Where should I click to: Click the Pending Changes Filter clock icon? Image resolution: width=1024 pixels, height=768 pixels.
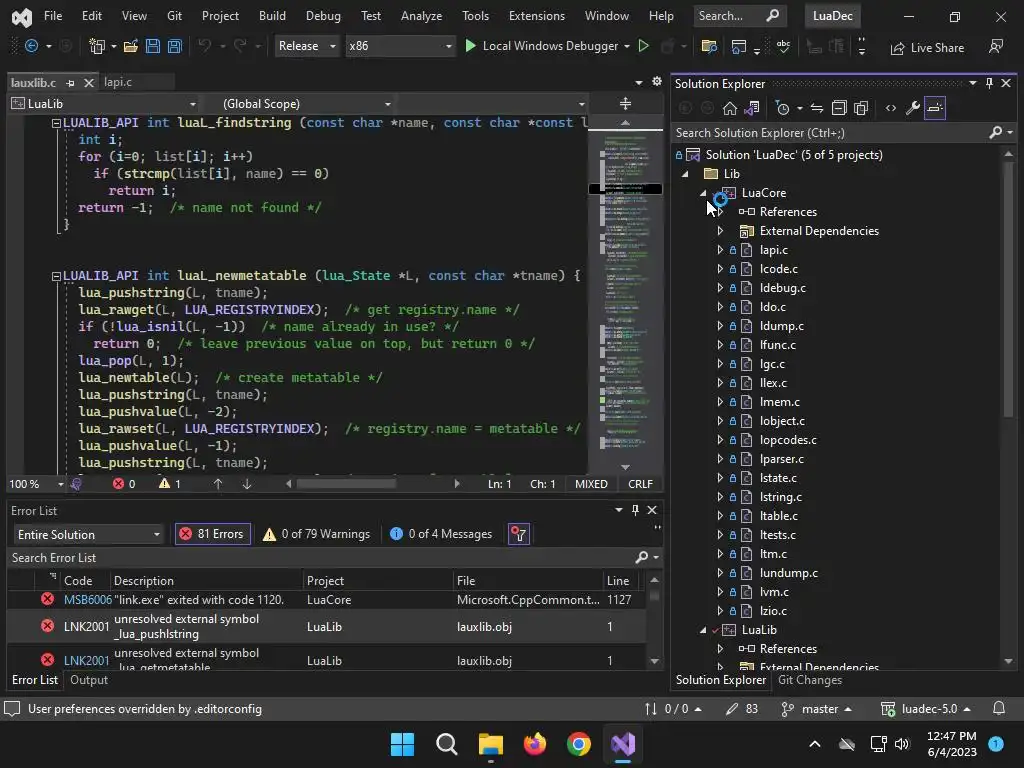[782, 108]
